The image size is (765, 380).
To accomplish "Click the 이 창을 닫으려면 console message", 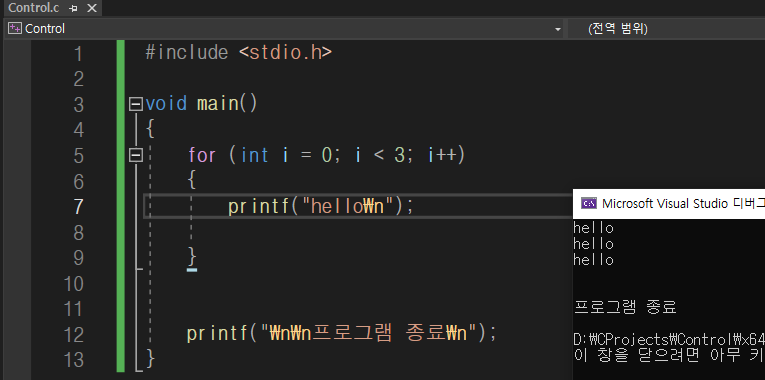I will pos(669,355).
